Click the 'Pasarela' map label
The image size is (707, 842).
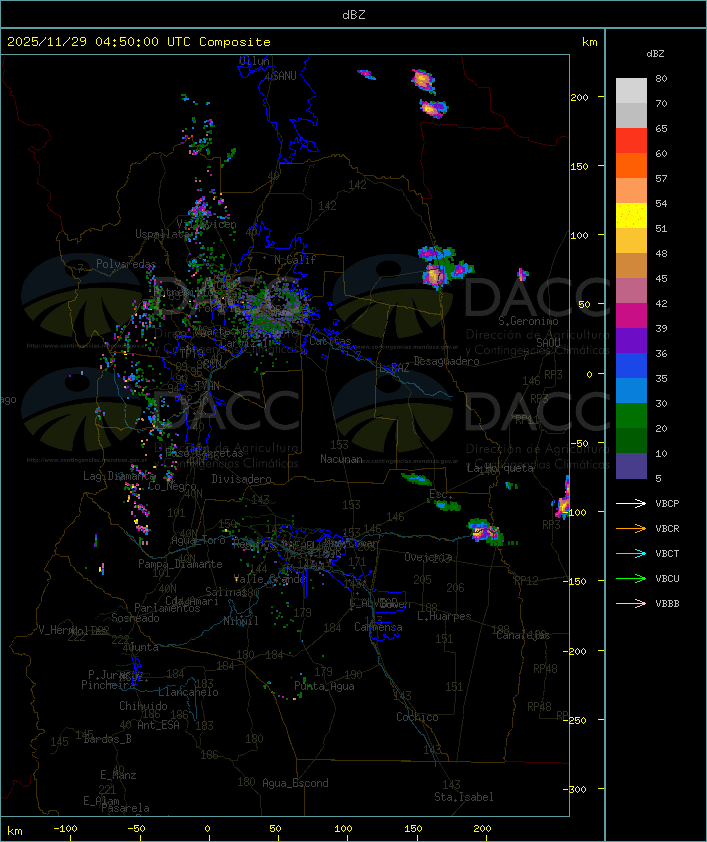pyautogui.click(x=125, y=808)
